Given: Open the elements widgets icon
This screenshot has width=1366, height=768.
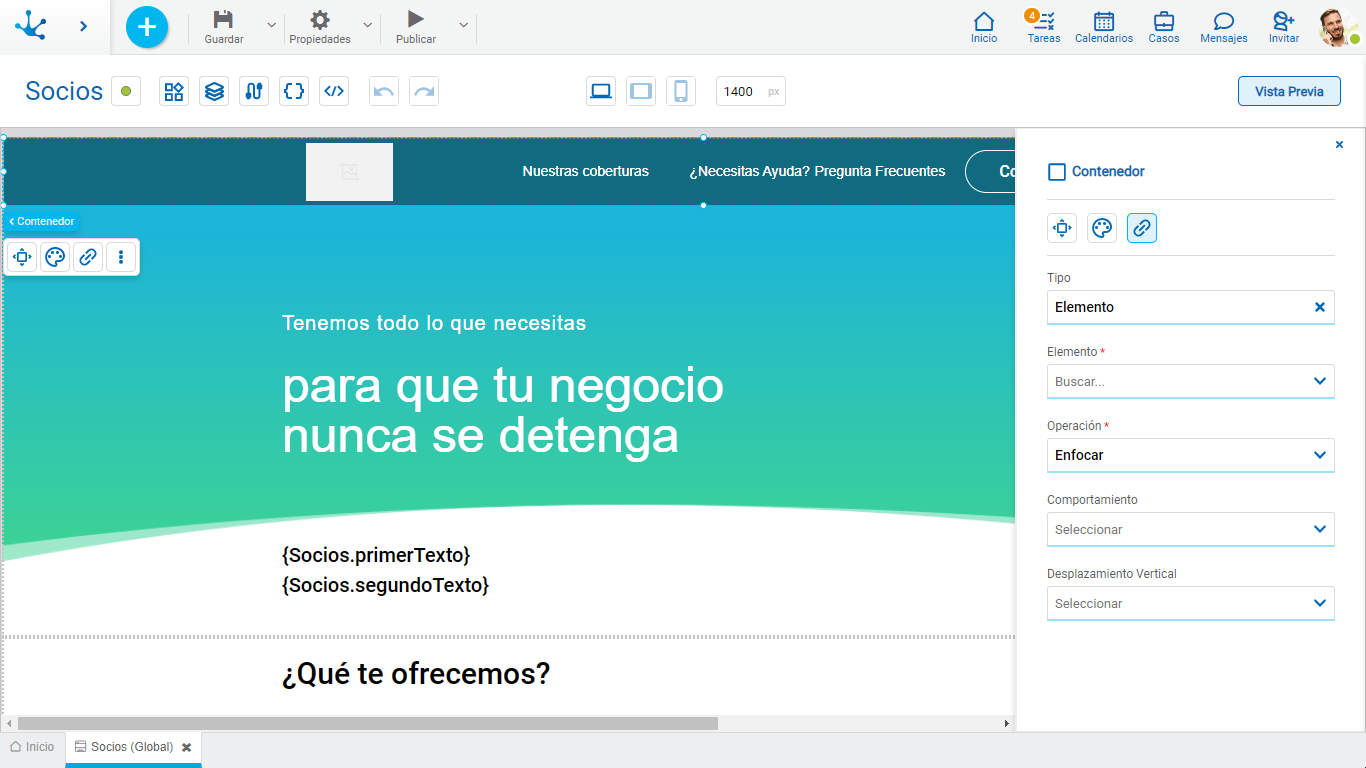Looking at the screenshot, I should tap(174, 91).
